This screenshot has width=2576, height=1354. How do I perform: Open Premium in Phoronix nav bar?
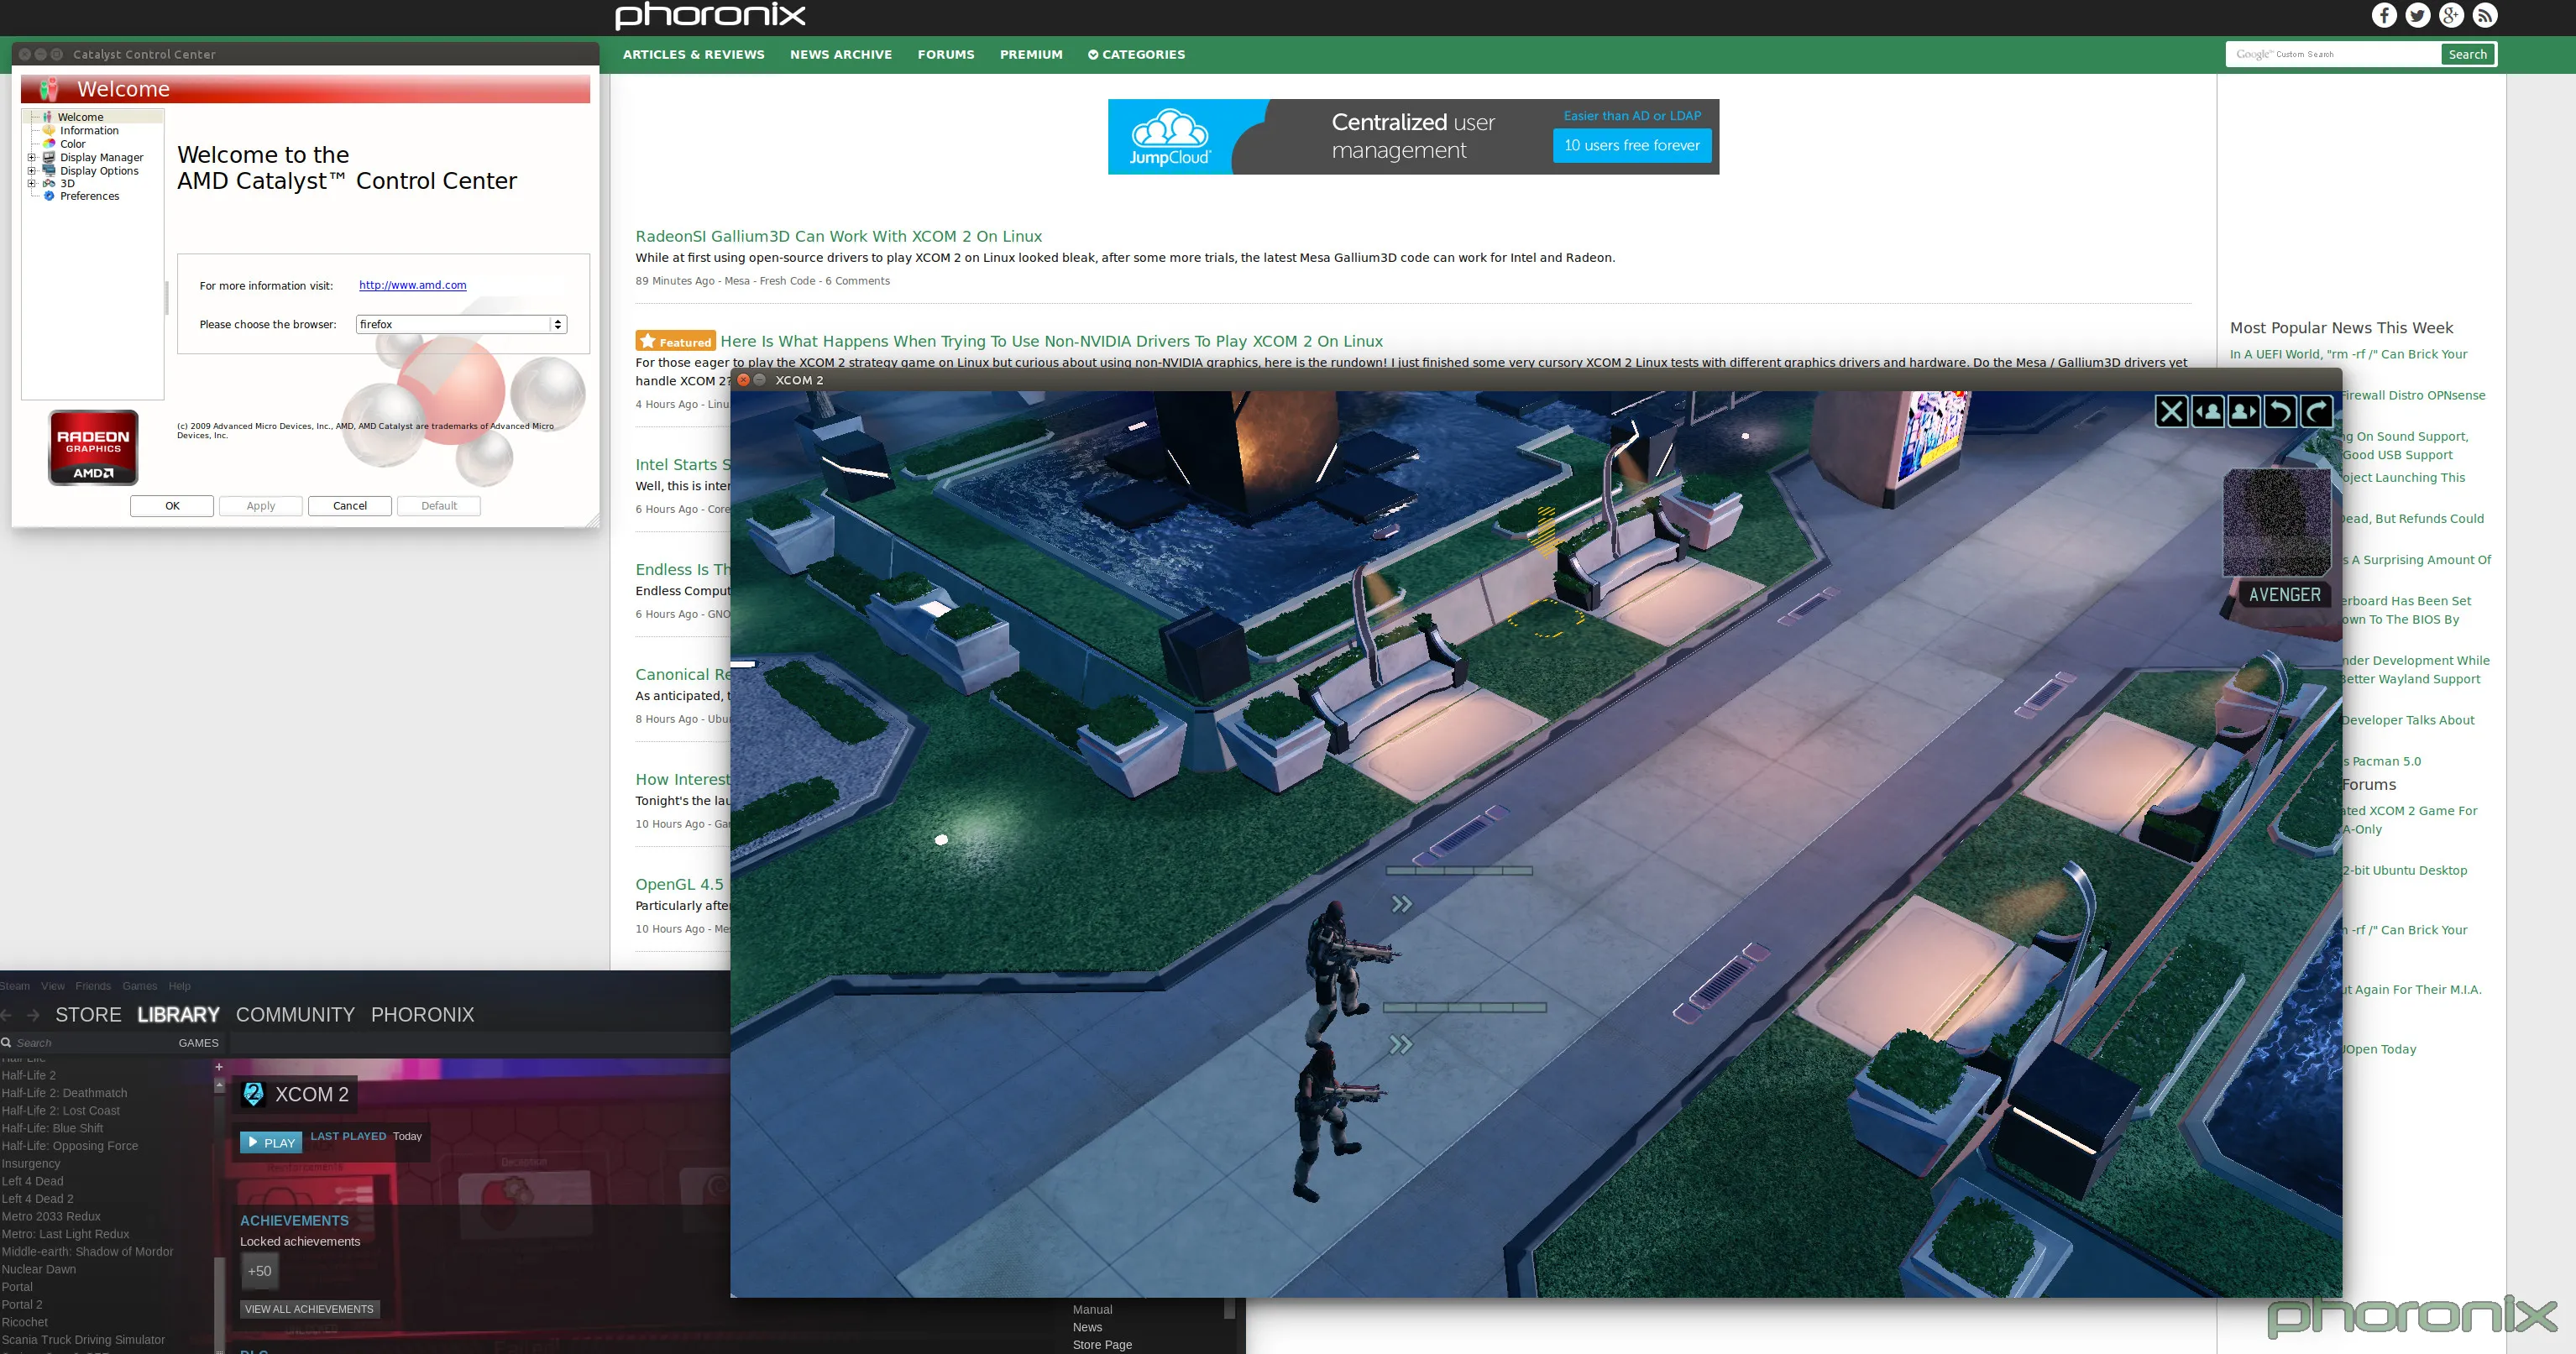(1031, 55)
